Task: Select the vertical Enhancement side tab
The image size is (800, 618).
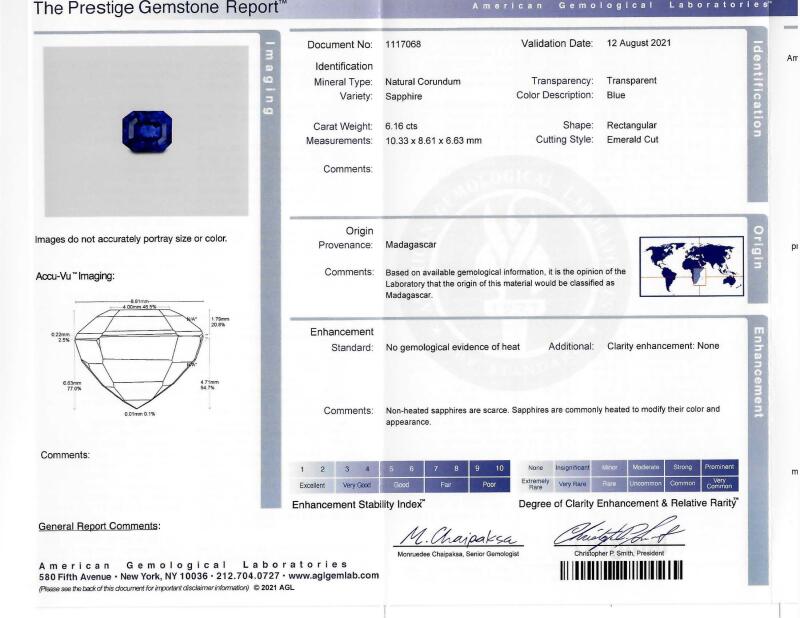Action: tap(757, 372)
